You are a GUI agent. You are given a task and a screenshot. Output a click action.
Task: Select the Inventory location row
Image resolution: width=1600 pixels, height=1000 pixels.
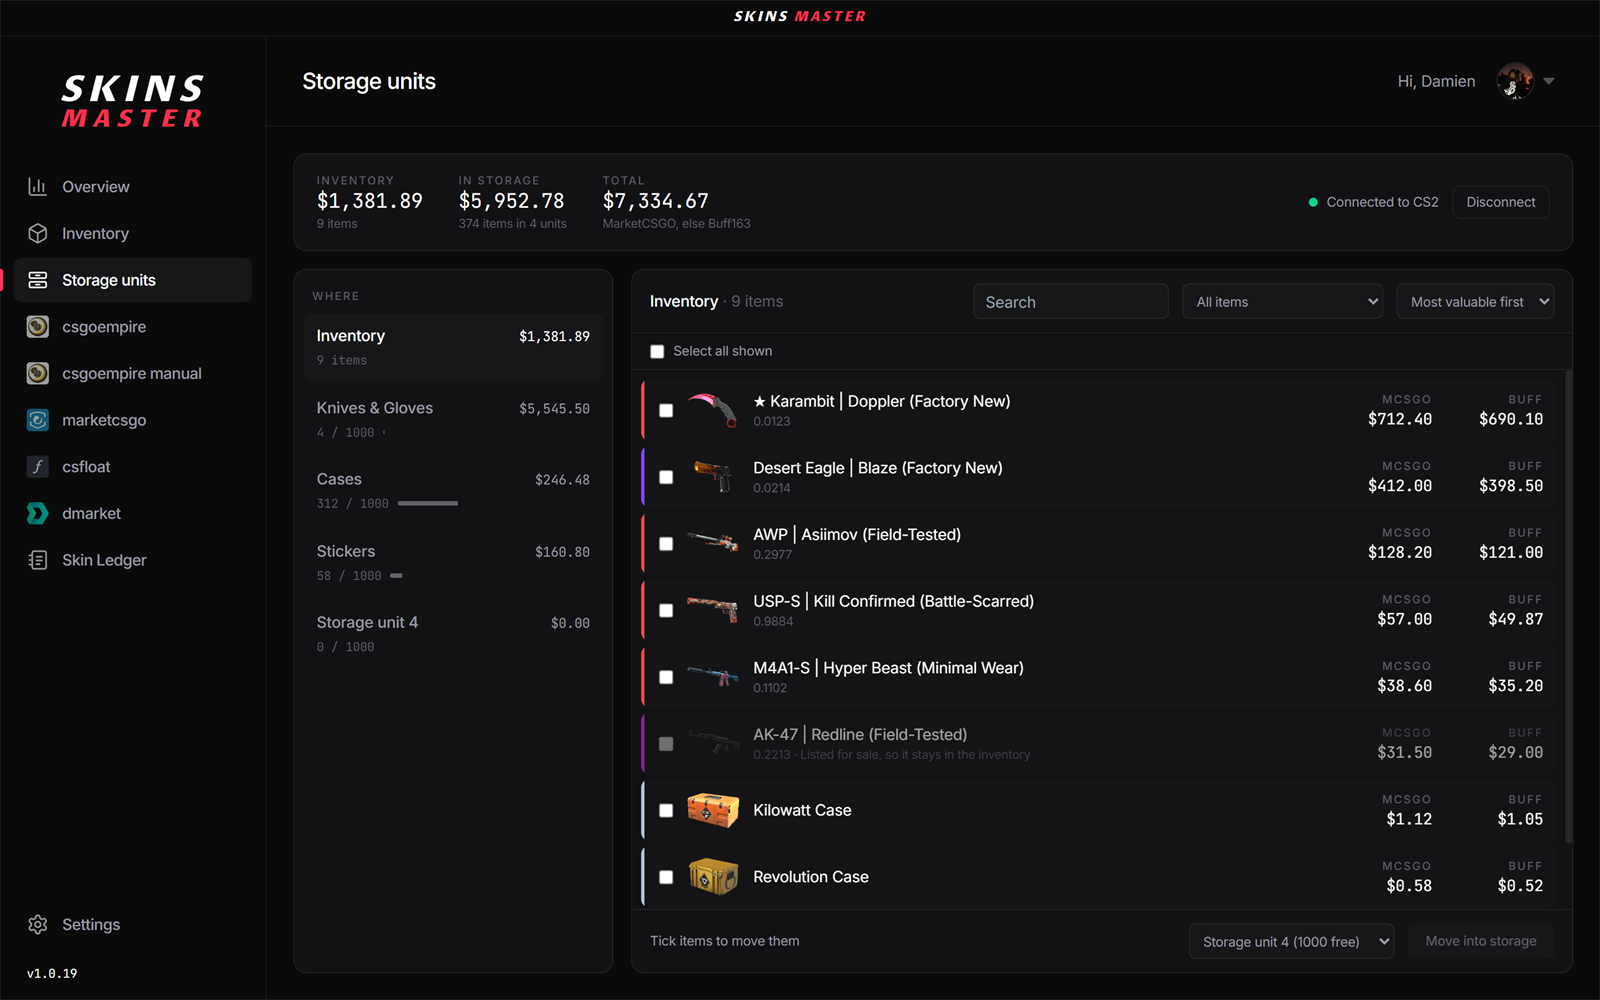point(453,347)
